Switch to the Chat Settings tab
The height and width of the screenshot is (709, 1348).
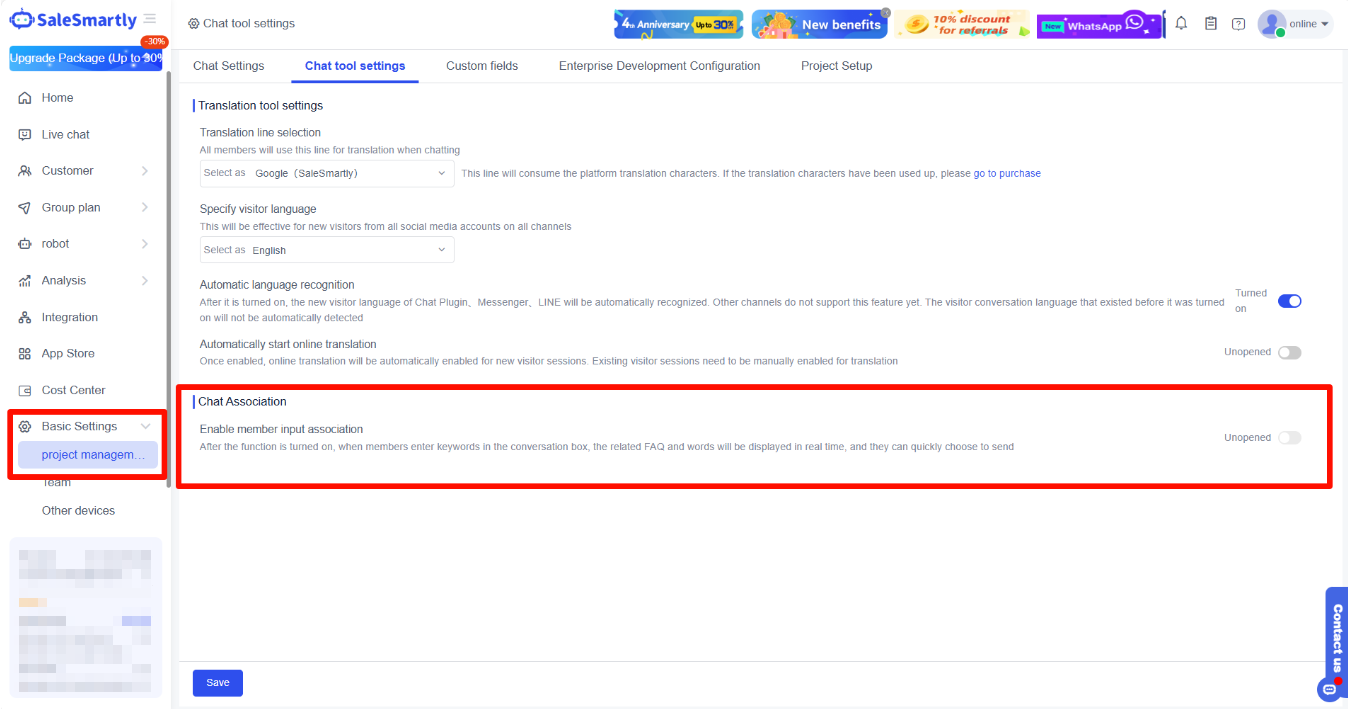[229, 66]
